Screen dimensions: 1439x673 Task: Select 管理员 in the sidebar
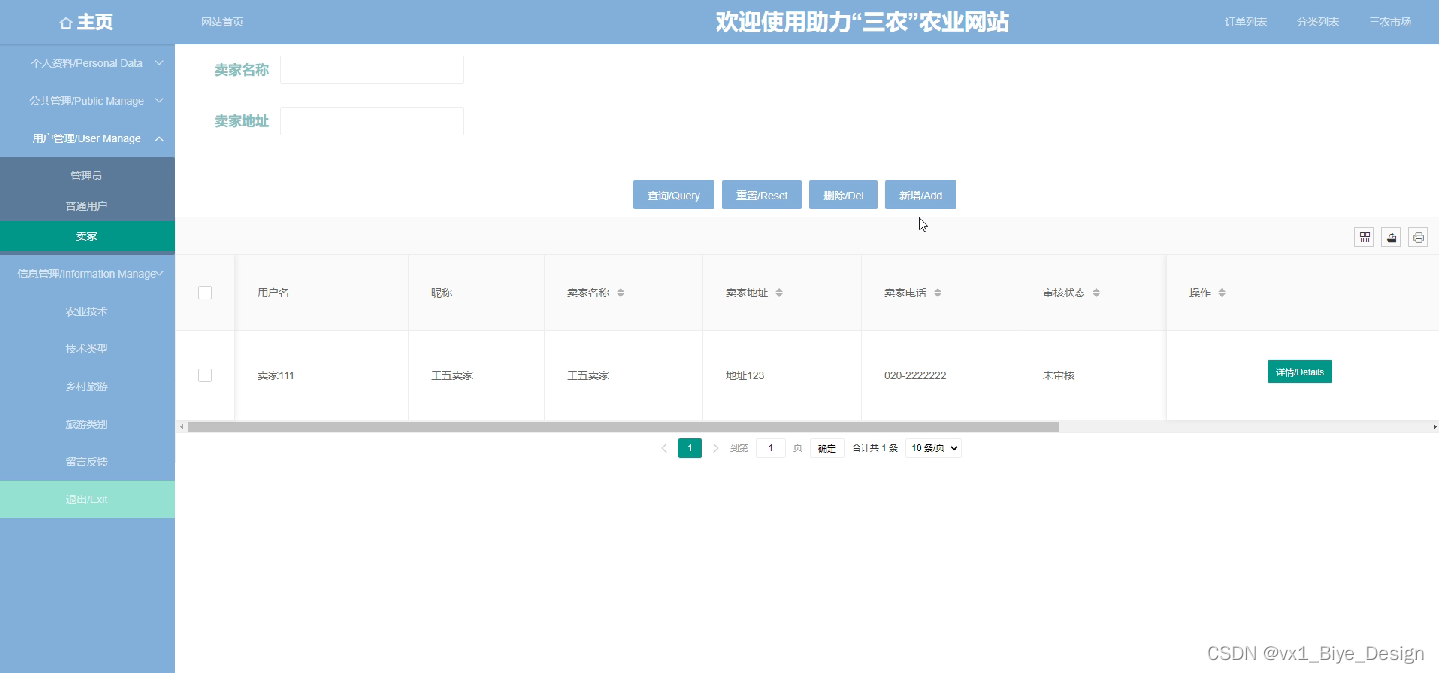87,175
